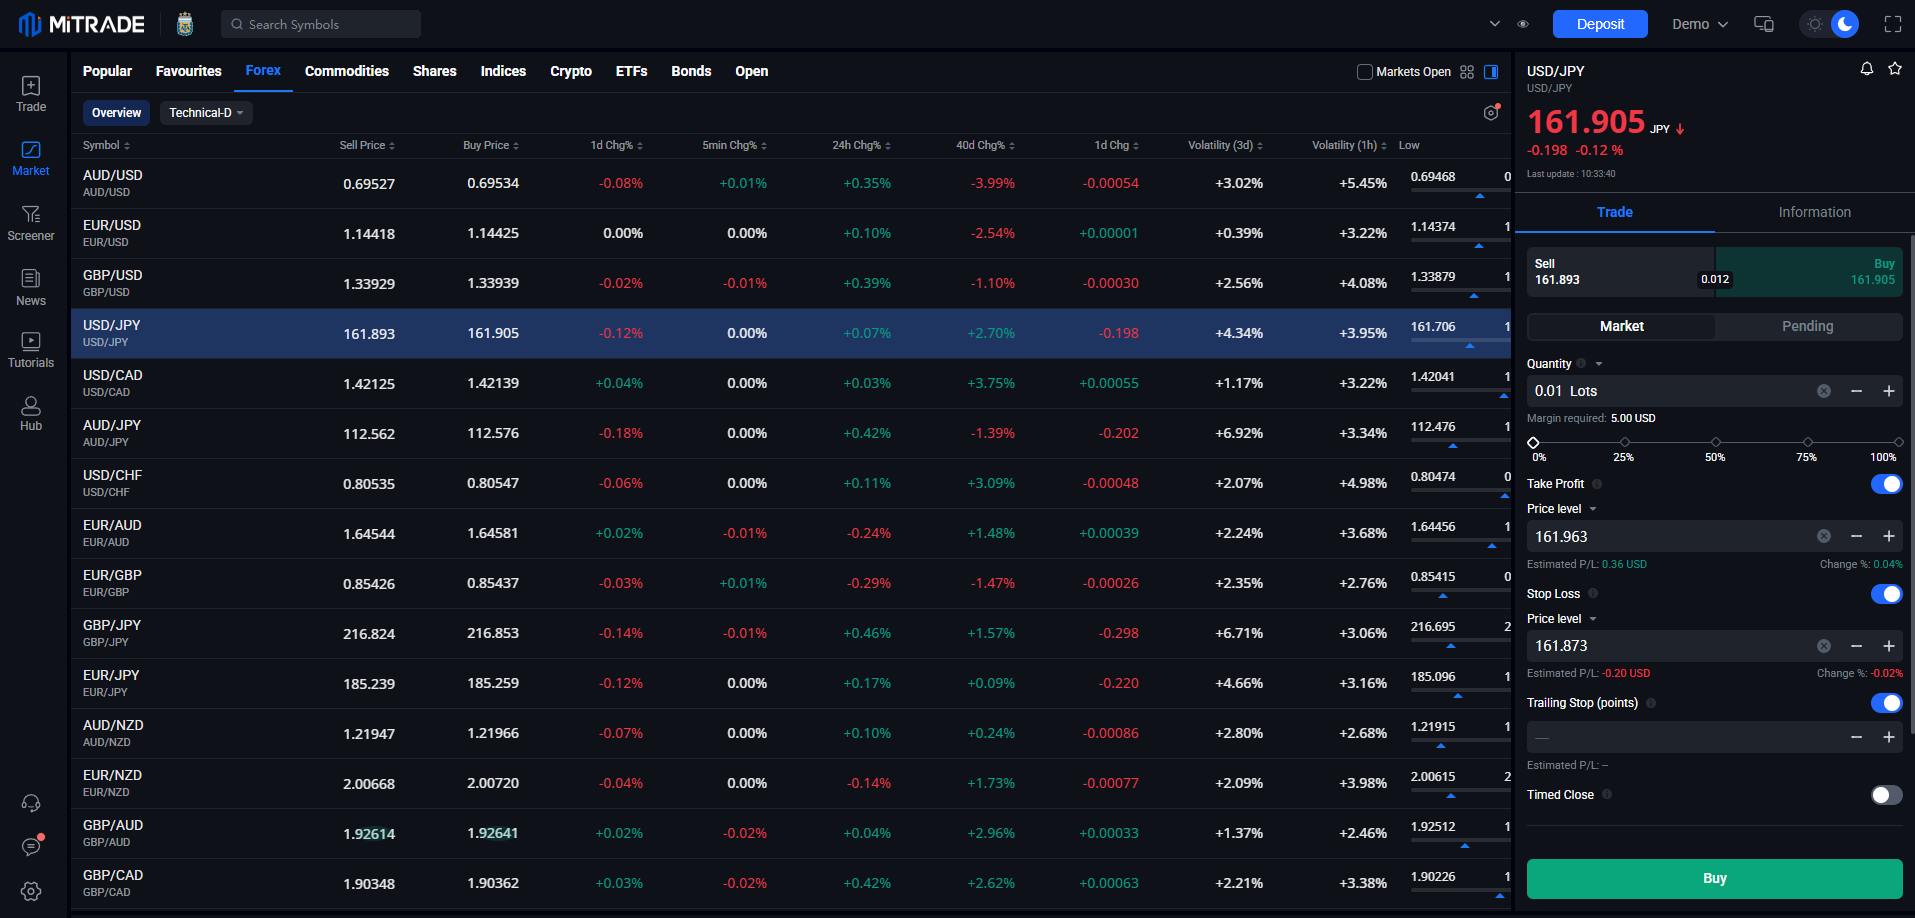Image resolution: width=1915 pixels, height=918 pixels.
Task: Open the News sidebar section
Action: [x=31, y=288]
